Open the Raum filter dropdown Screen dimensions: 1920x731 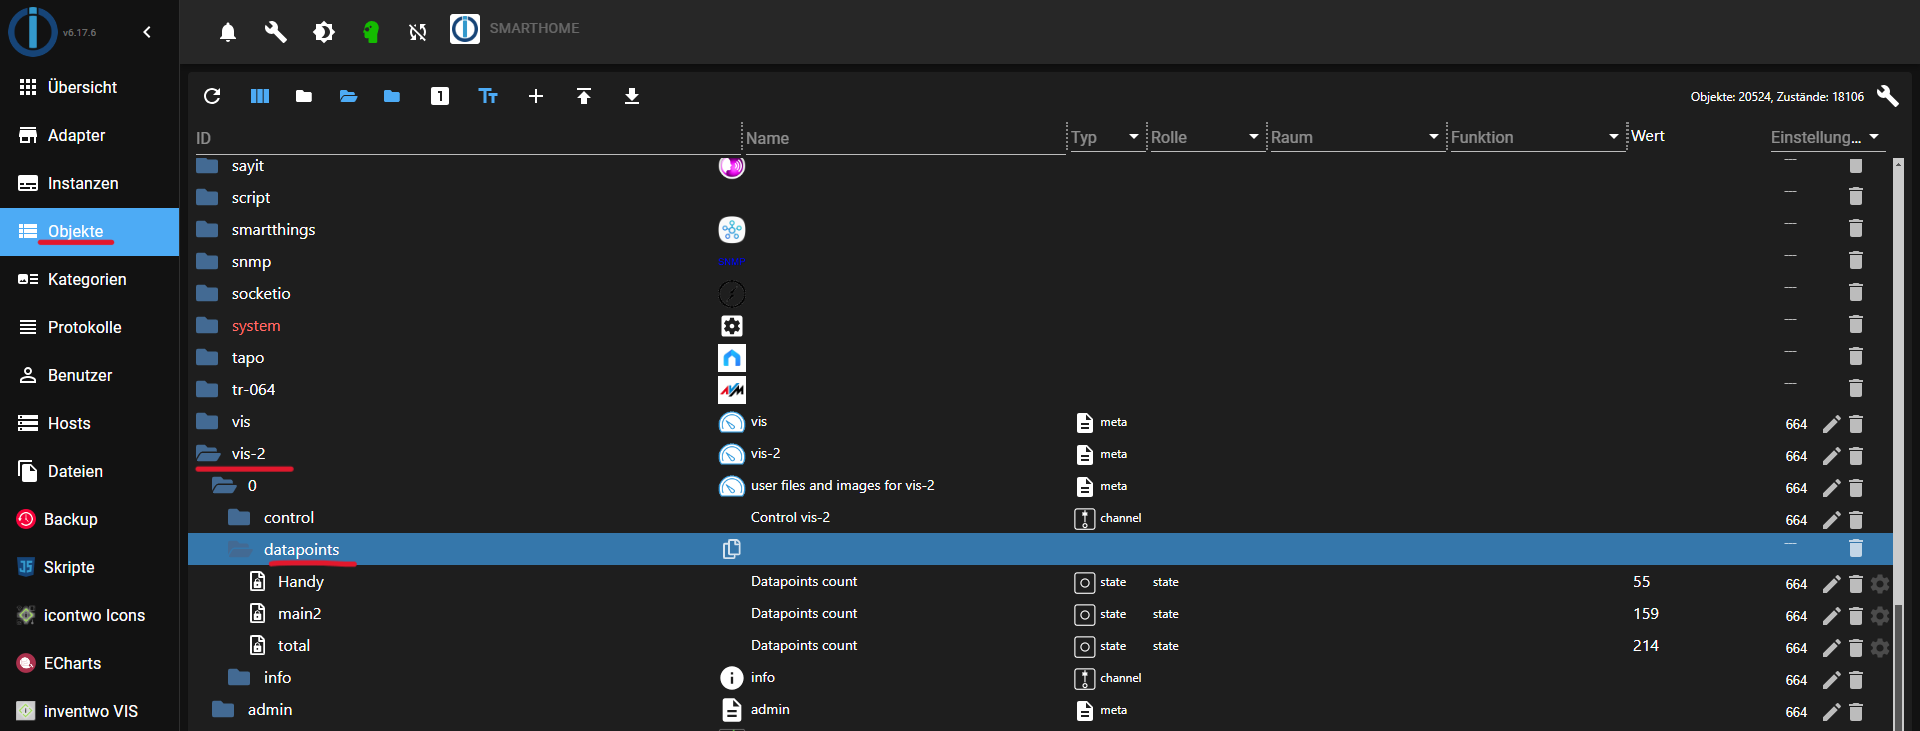click(1433, 137)
